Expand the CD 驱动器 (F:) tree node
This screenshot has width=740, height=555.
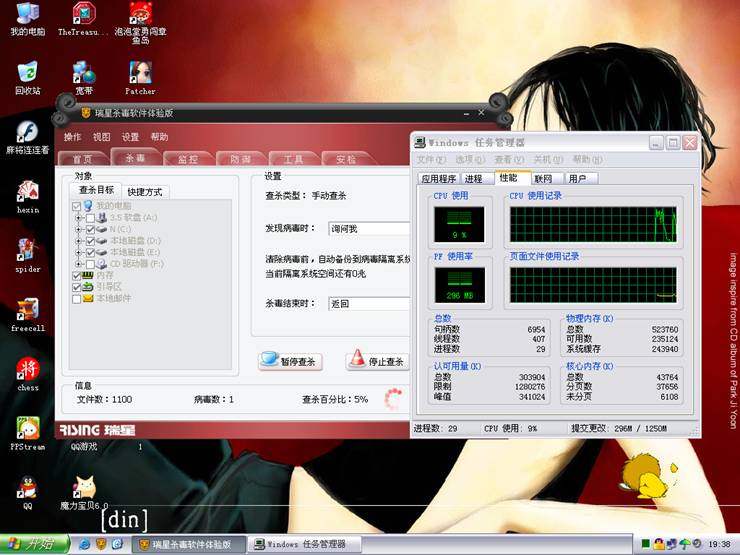79,264
